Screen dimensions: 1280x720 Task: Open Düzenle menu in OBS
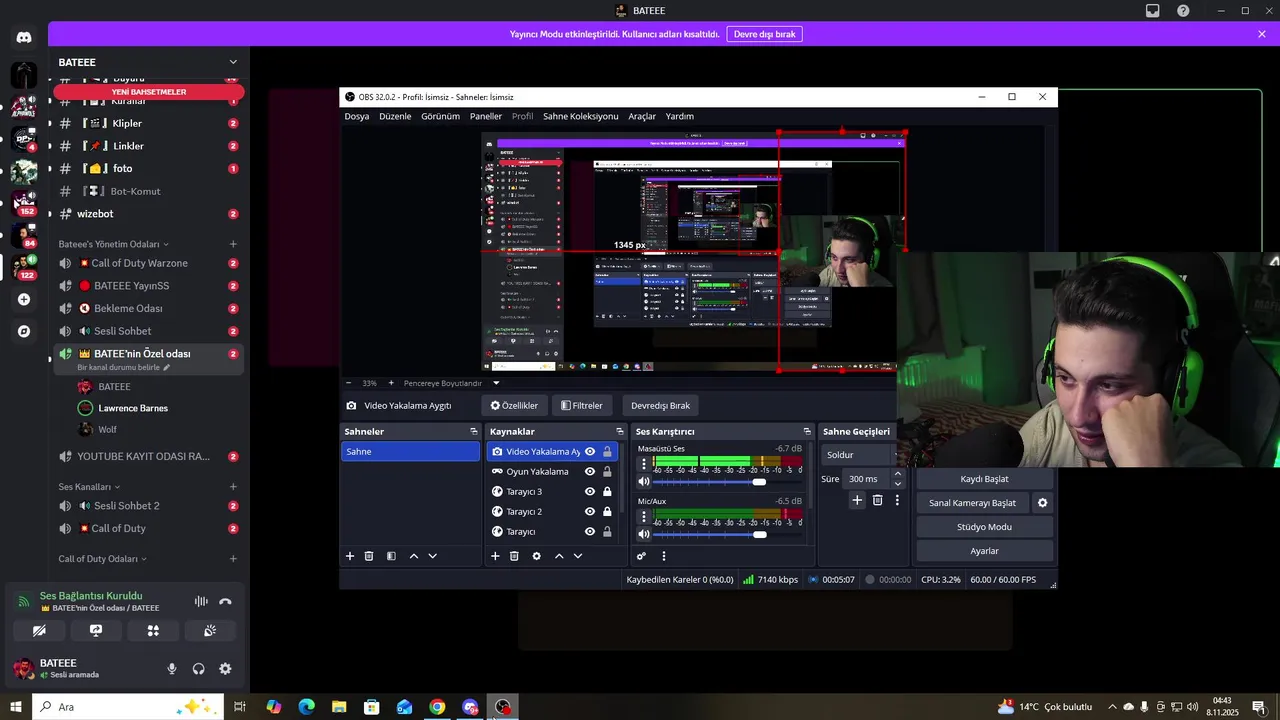click(x=395, y=116)
